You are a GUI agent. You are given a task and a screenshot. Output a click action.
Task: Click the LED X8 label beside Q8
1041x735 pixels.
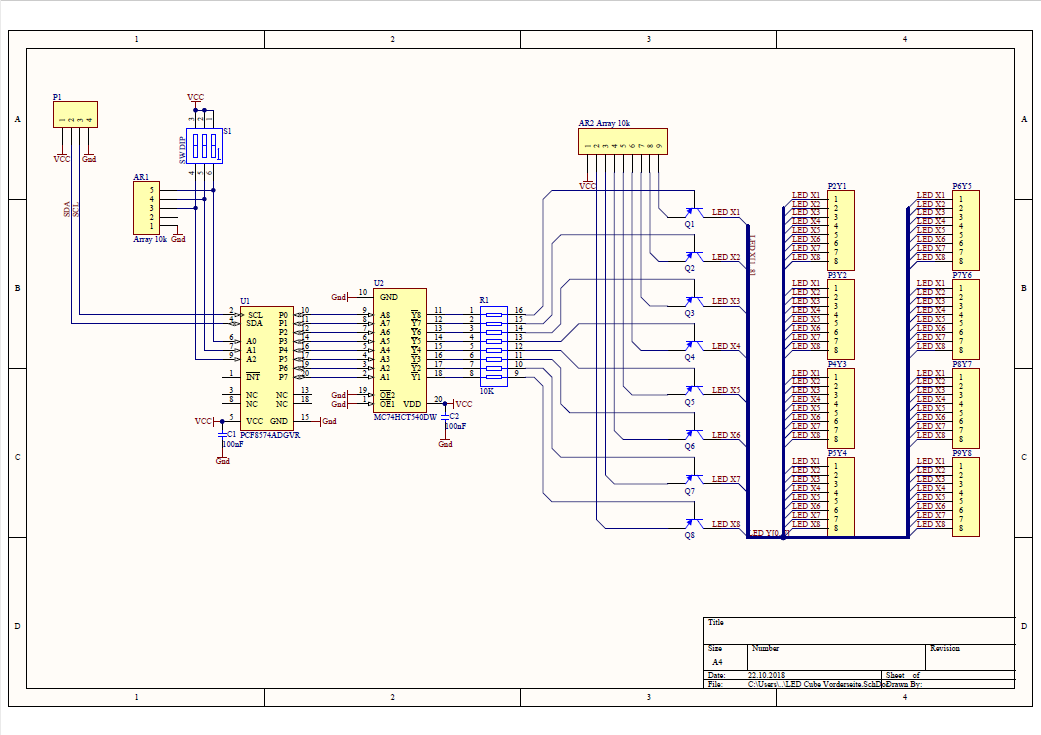(726, 524)
